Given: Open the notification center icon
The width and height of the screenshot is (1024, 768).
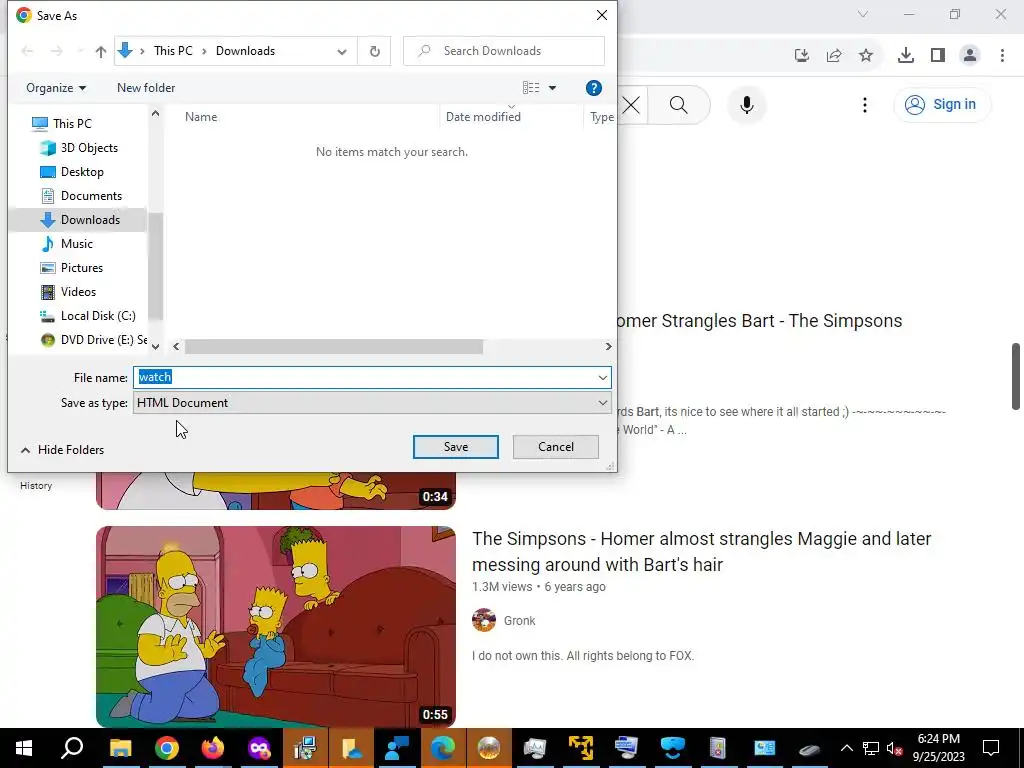Looking at the screenshot, I should pyautogui.click(x=991, y=748).
